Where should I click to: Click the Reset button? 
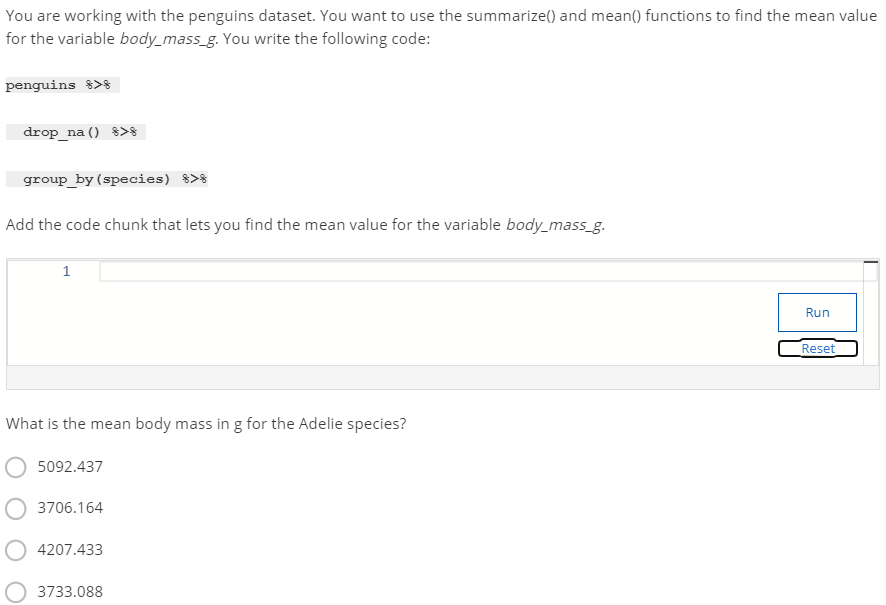click(817, 348)
